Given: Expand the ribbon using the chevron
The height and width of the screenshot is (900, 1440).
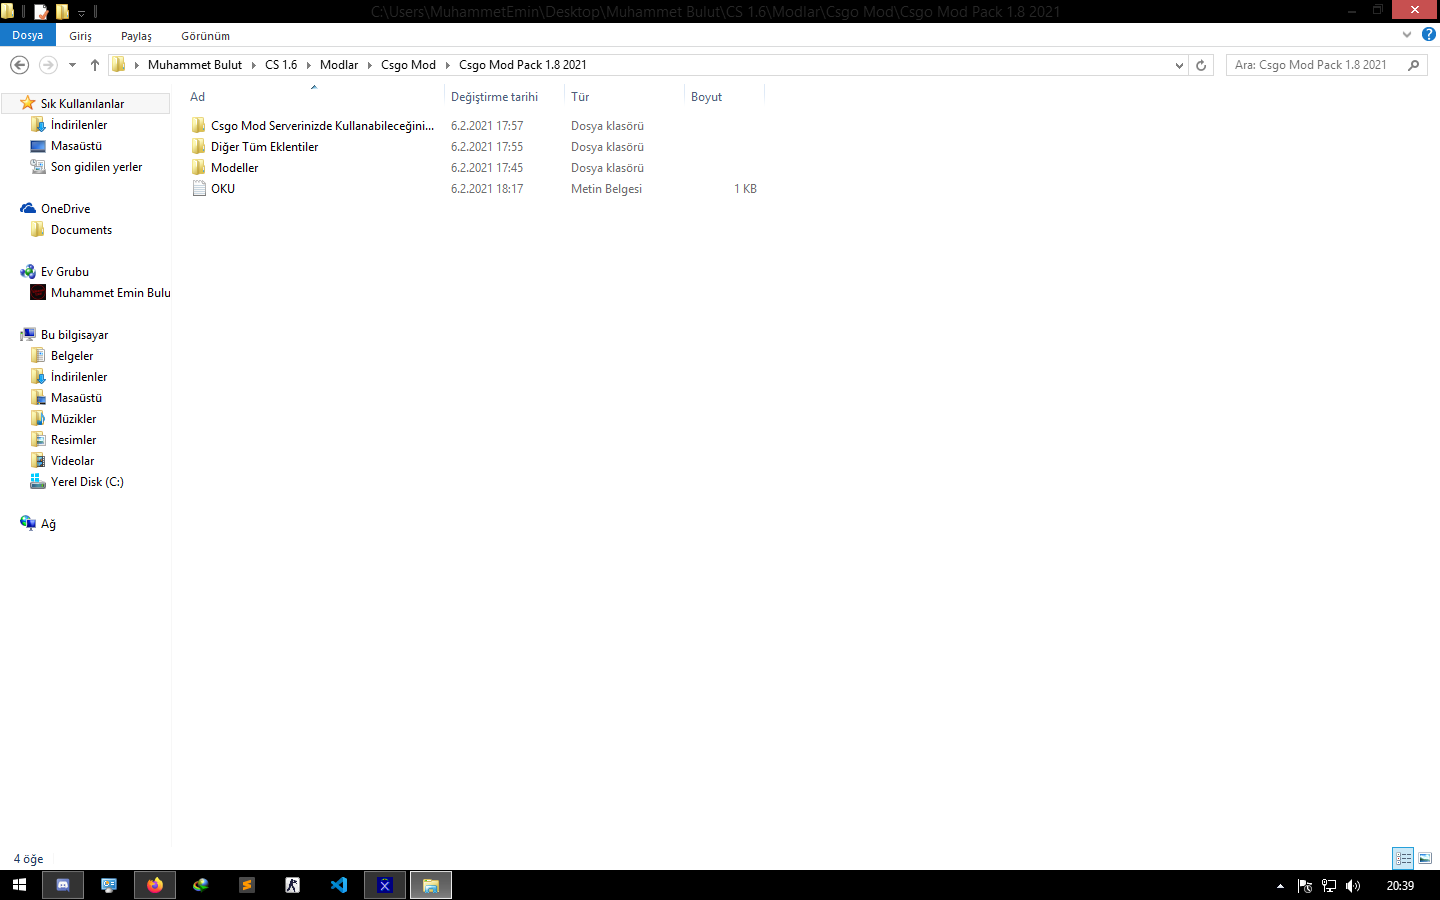Looking at the screenshot, I should (1407, 34).
